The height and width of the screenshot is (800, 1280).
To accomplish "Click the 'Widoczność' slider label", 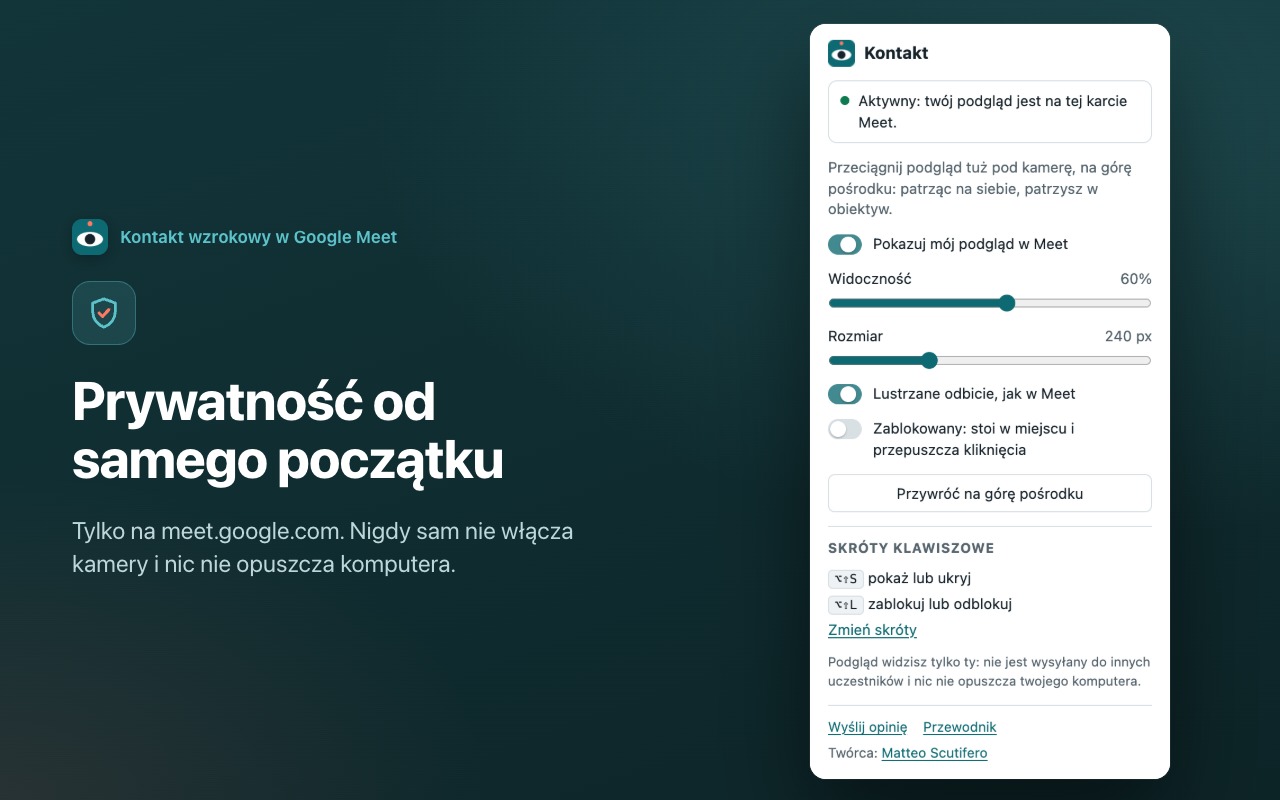I will point(870,279).
